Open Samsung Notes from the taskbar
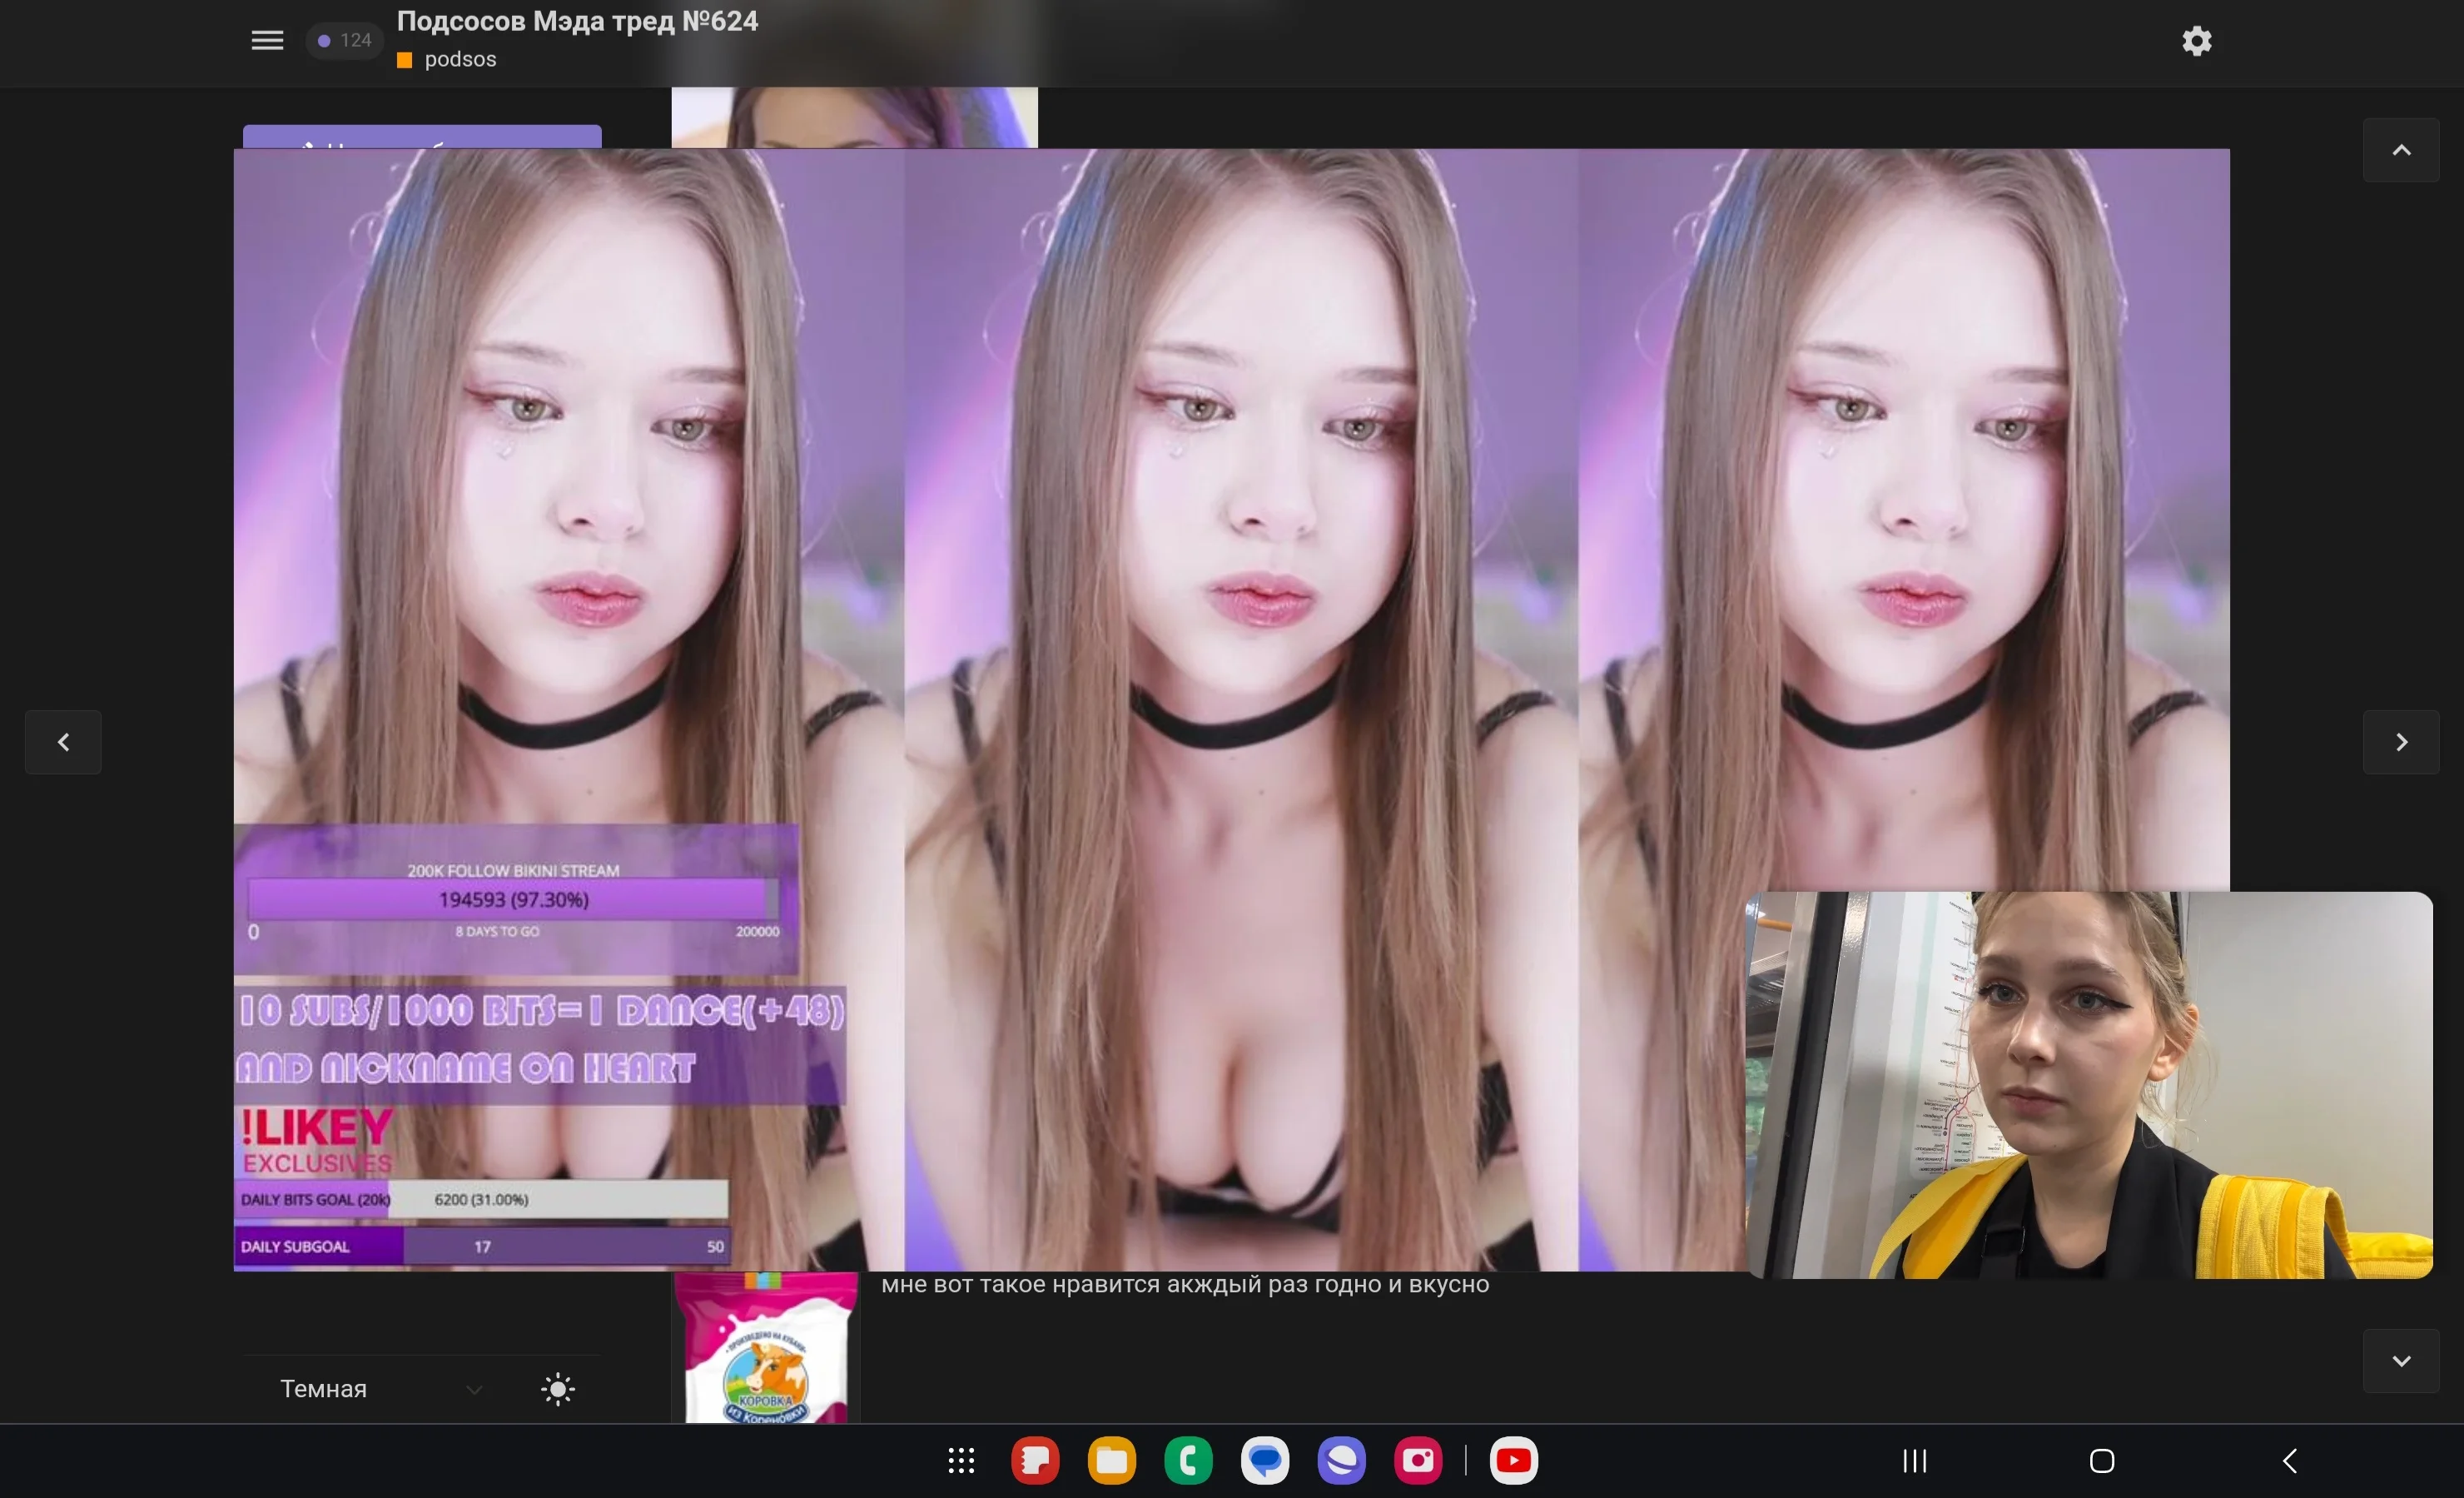Image resolution: width=2464 pixels, height=1498 pixels. tap(1035, 1461)
